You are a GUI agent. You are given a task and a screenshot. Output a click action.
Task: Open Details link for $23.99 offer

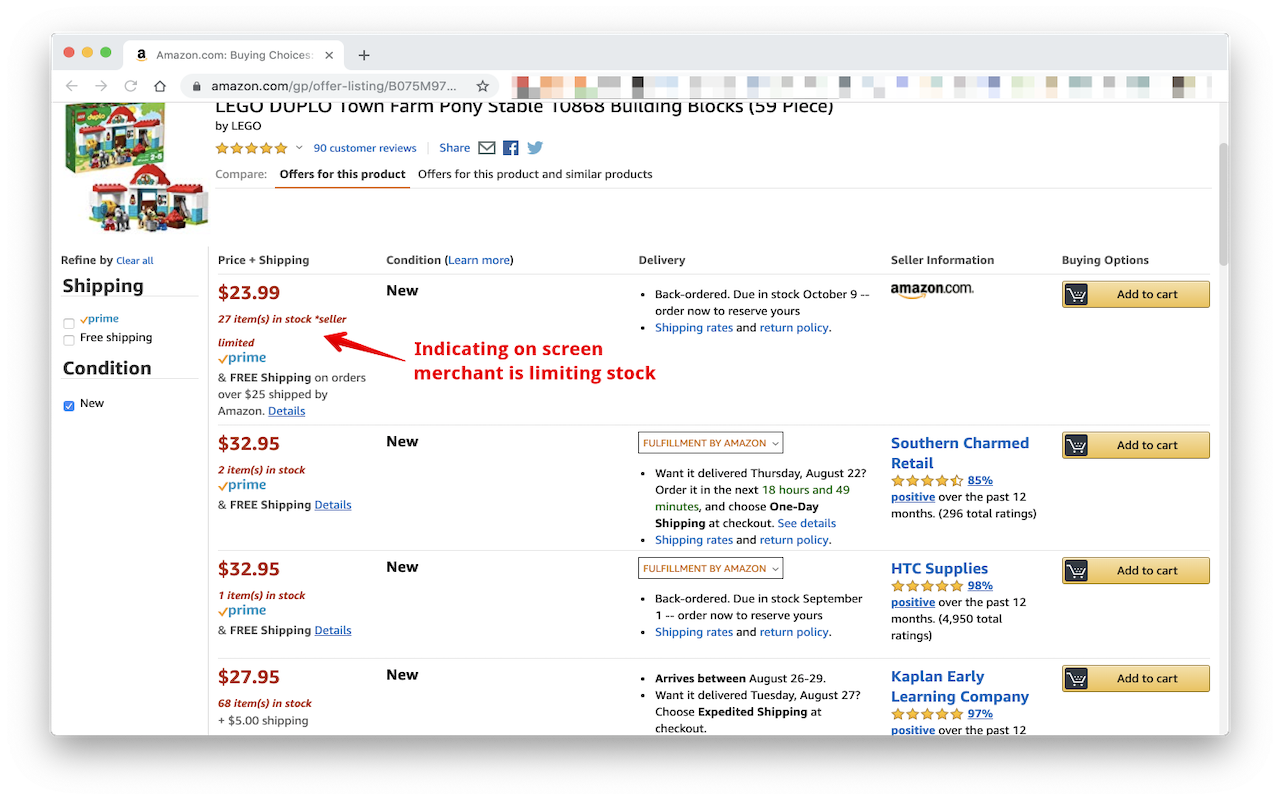[x=287, y=411]
